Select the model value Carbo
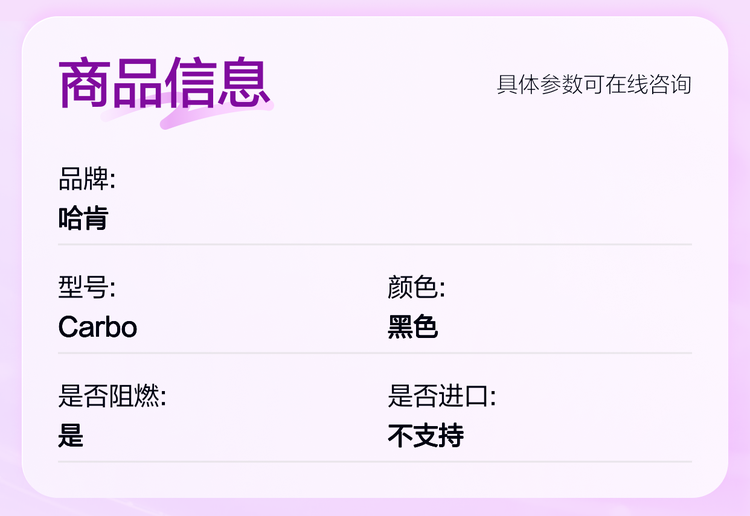This screenshot has height=516, width=750. (x=98, y=327)
